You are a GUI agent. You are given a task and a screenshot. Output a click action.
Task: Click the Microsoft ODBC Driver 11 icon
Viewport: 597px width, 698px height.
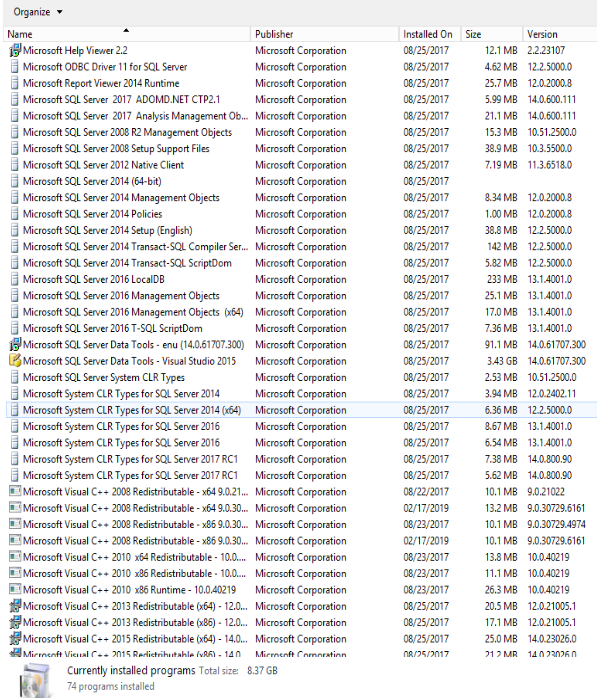pyautogui.click(x=15, y=67)
